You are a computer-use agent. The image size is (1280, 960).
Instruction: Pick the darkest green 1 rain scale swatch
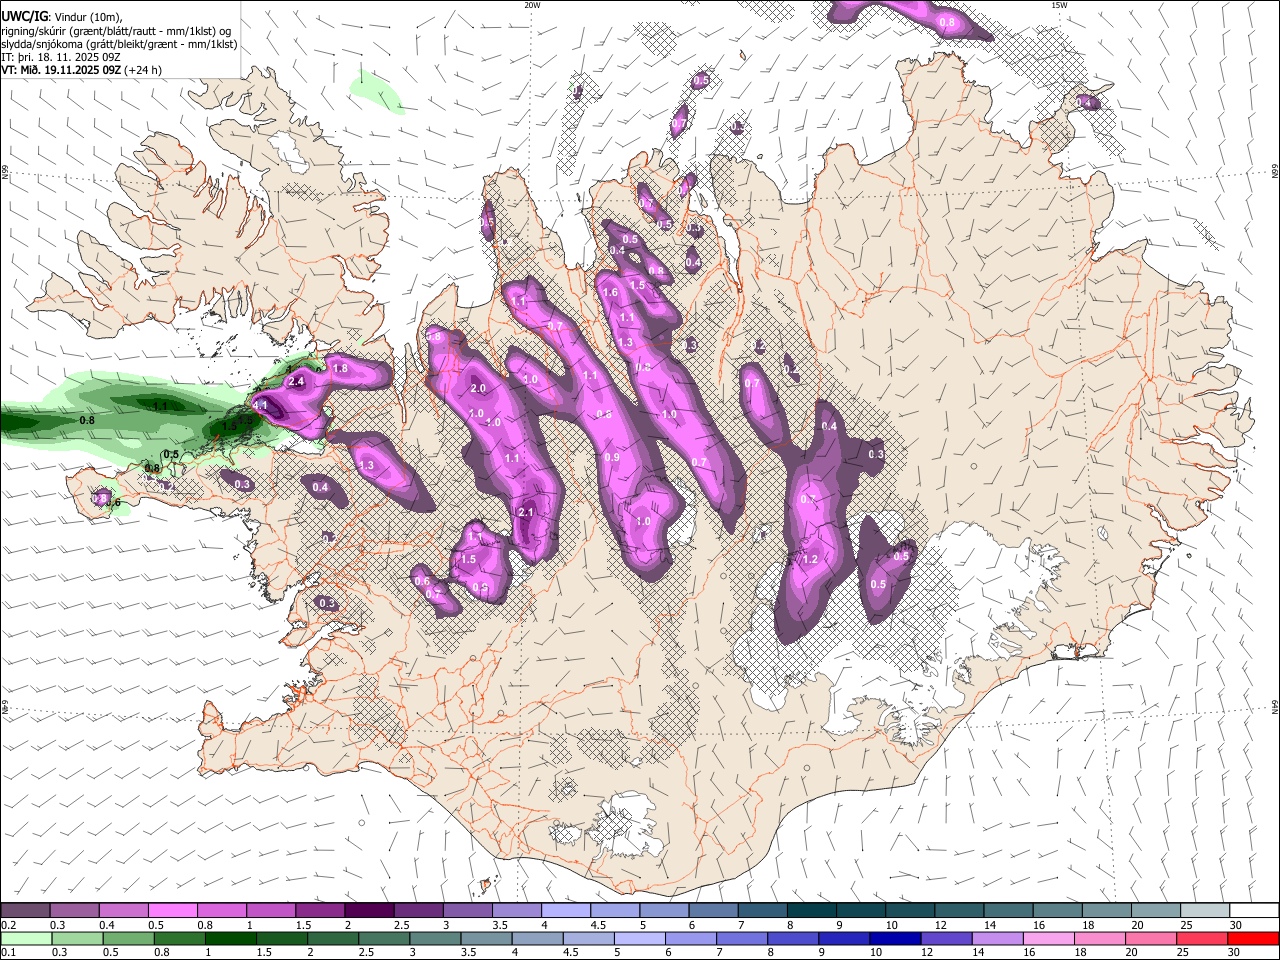[x=231, y=939]
